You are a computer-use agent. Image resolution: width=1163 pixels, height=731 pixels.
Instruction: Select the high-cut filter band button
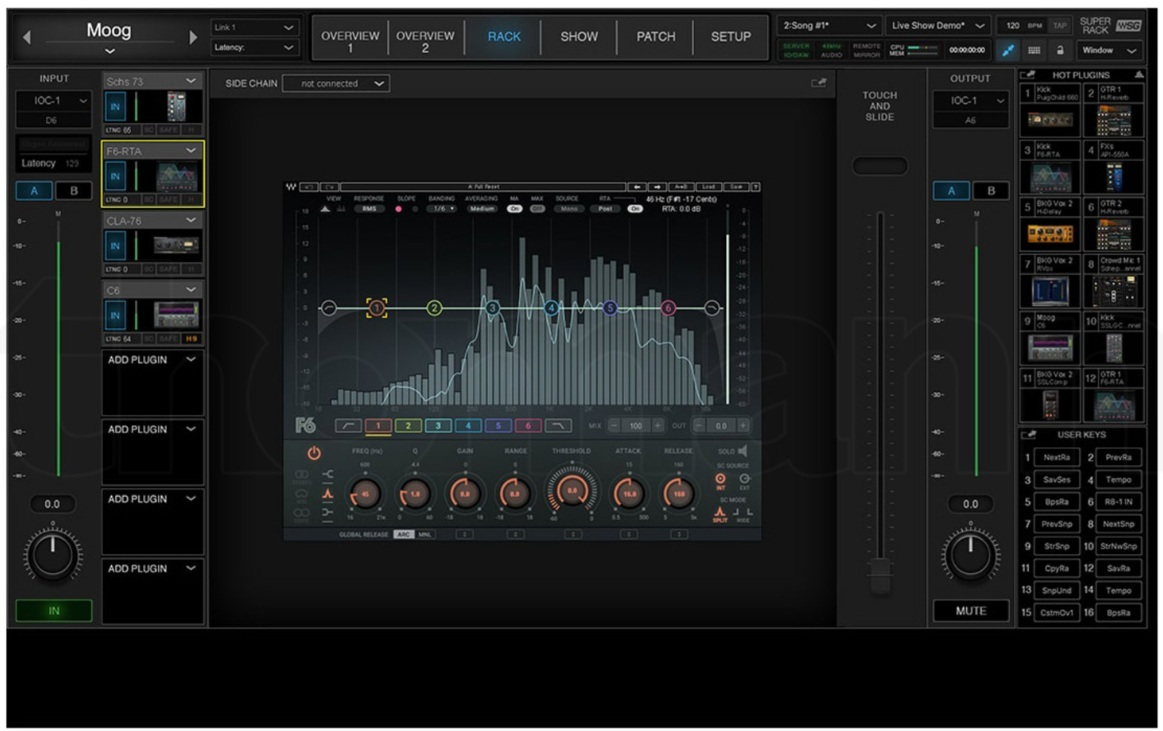click(x=558, y=426)
